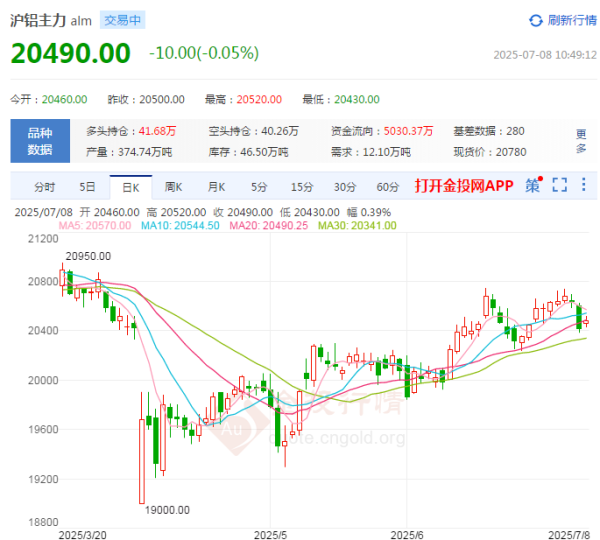Image resolution: width=600 pixels, height=540 pixels.
Task: Select the 月K monthly candlestick tab
Action: (x=216, y=187)
